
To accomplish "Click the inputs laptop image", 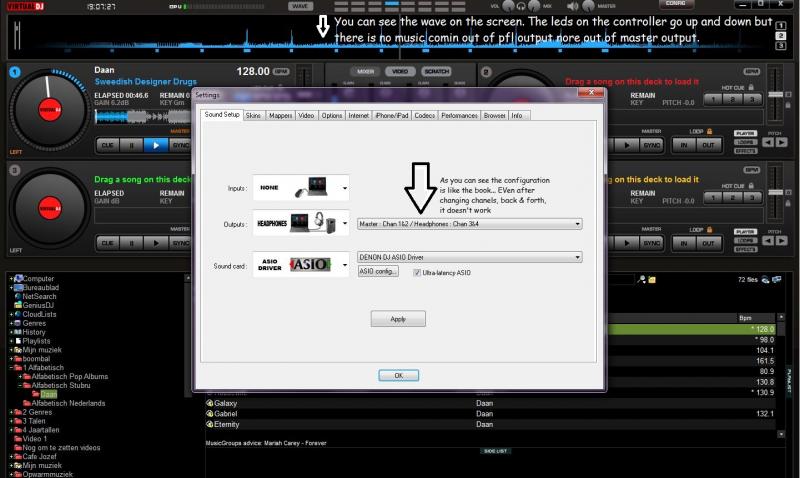I will click(x=311, y=187).
